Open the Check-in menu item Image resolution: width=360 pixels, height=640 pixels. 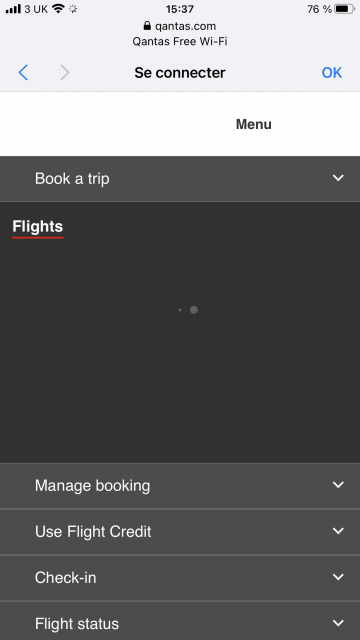click(x=180, y=578)
